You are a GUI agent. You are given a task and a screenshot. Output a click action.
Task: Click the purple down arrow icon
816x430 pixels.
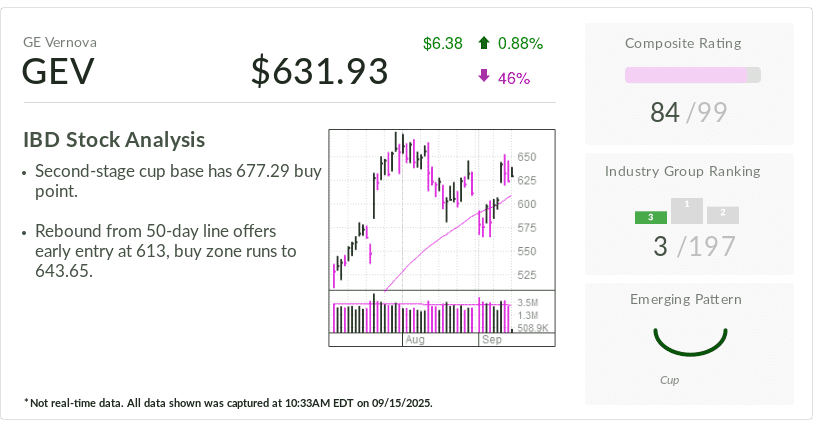(484, 76)
